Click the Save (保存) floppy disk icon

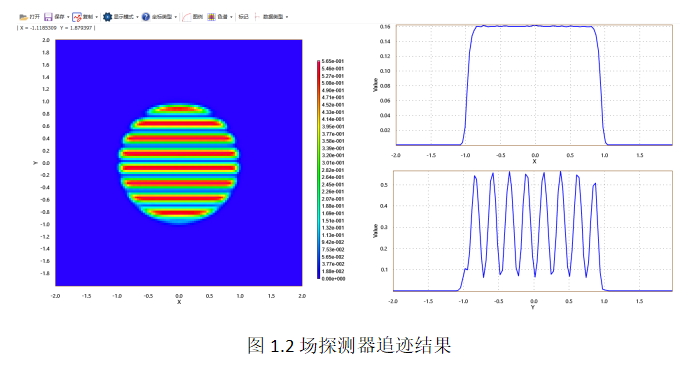[48, 17]
